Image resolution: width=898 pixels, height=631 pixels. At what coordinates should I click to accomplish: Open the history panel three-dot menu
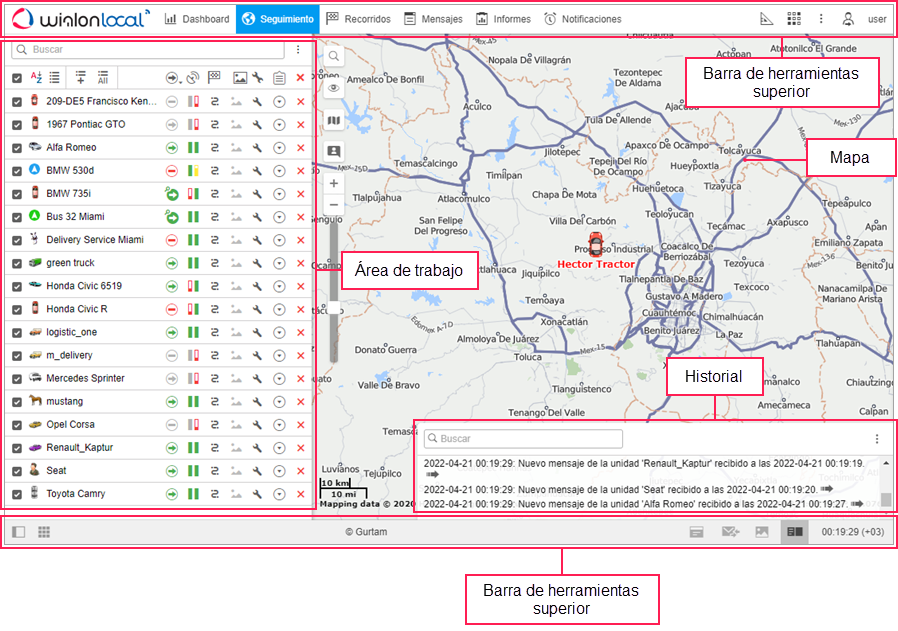[877, 439]
